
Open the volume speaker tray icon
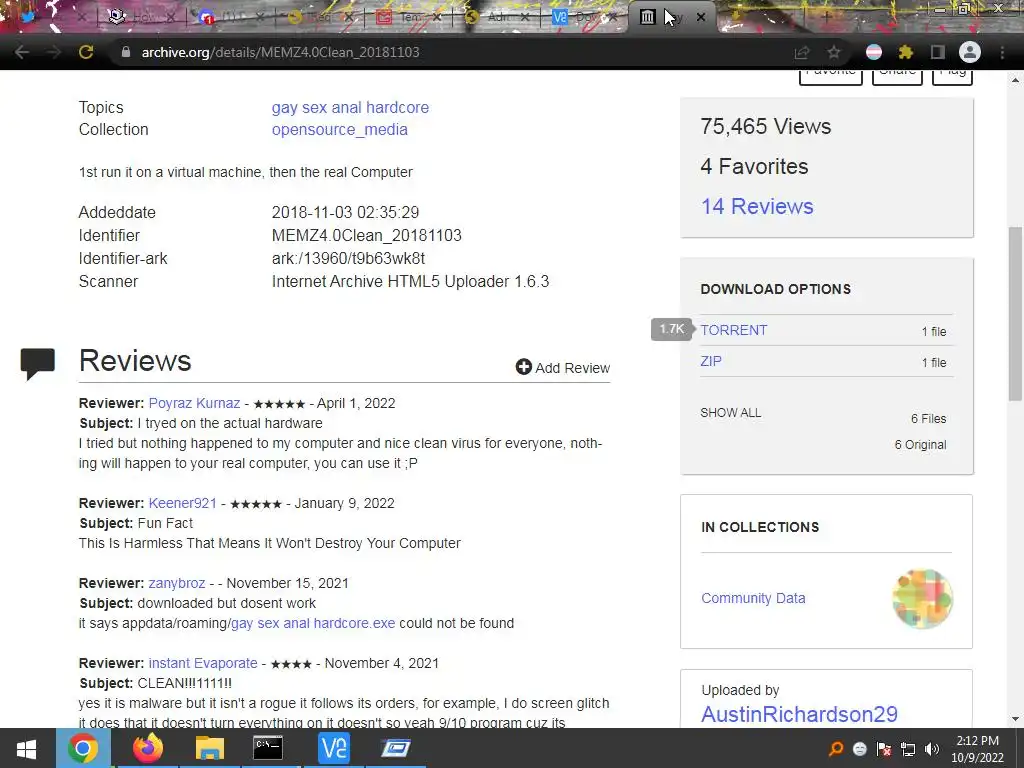[x=932, y=749]
